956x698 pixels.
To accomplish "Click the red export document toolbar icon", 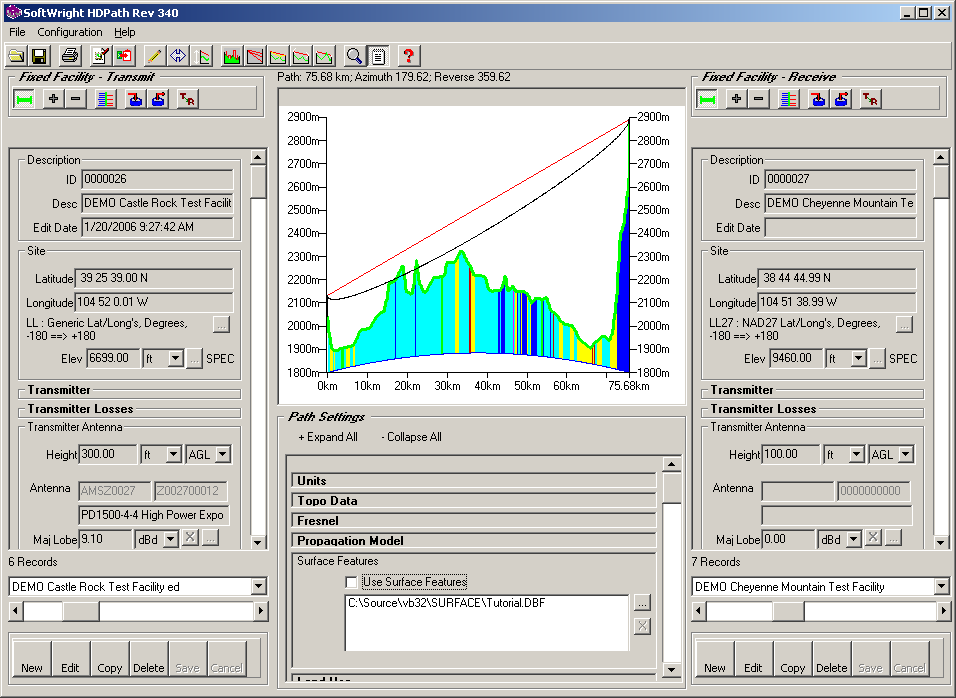I will (124, 56).
